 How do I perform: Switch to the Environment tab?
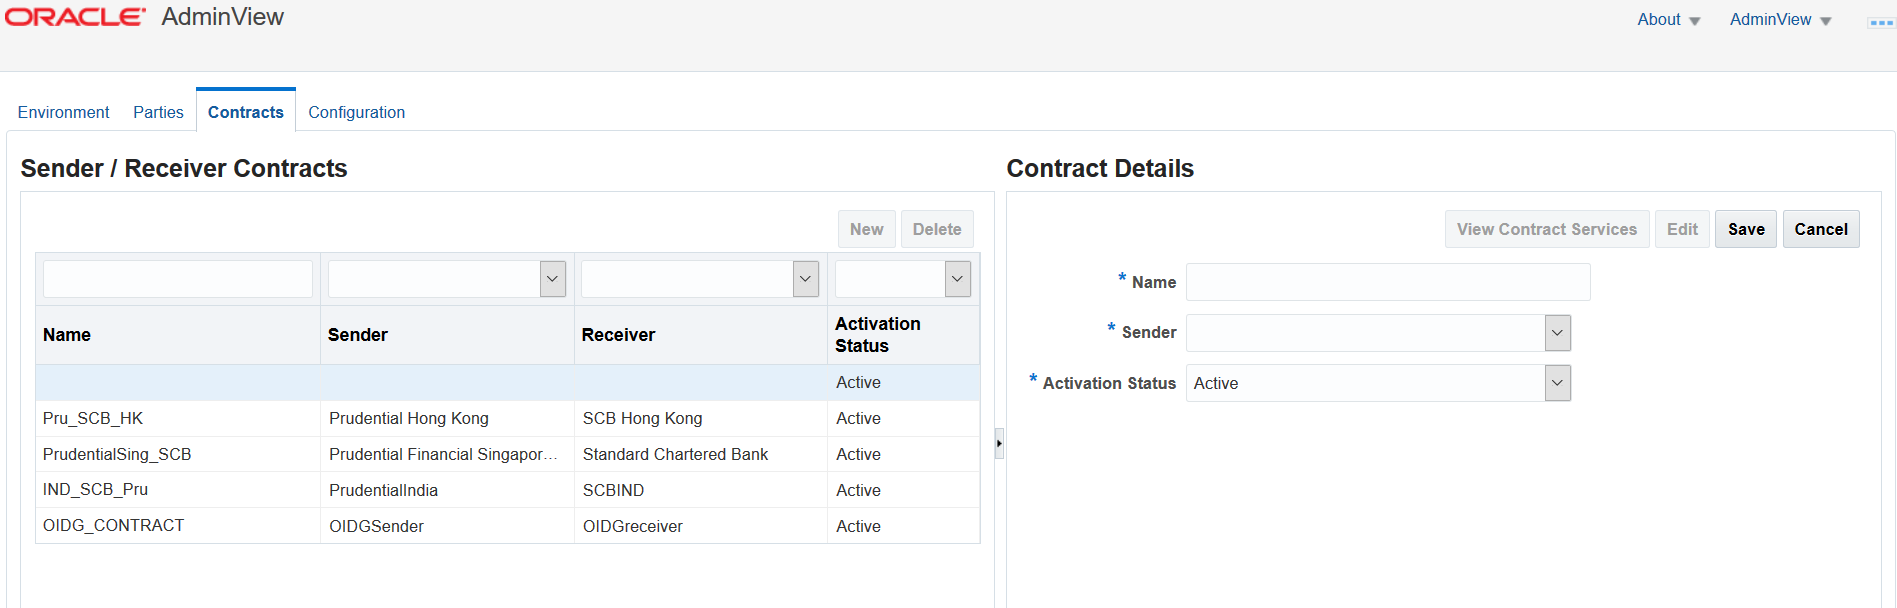click(x=63, y=112)
